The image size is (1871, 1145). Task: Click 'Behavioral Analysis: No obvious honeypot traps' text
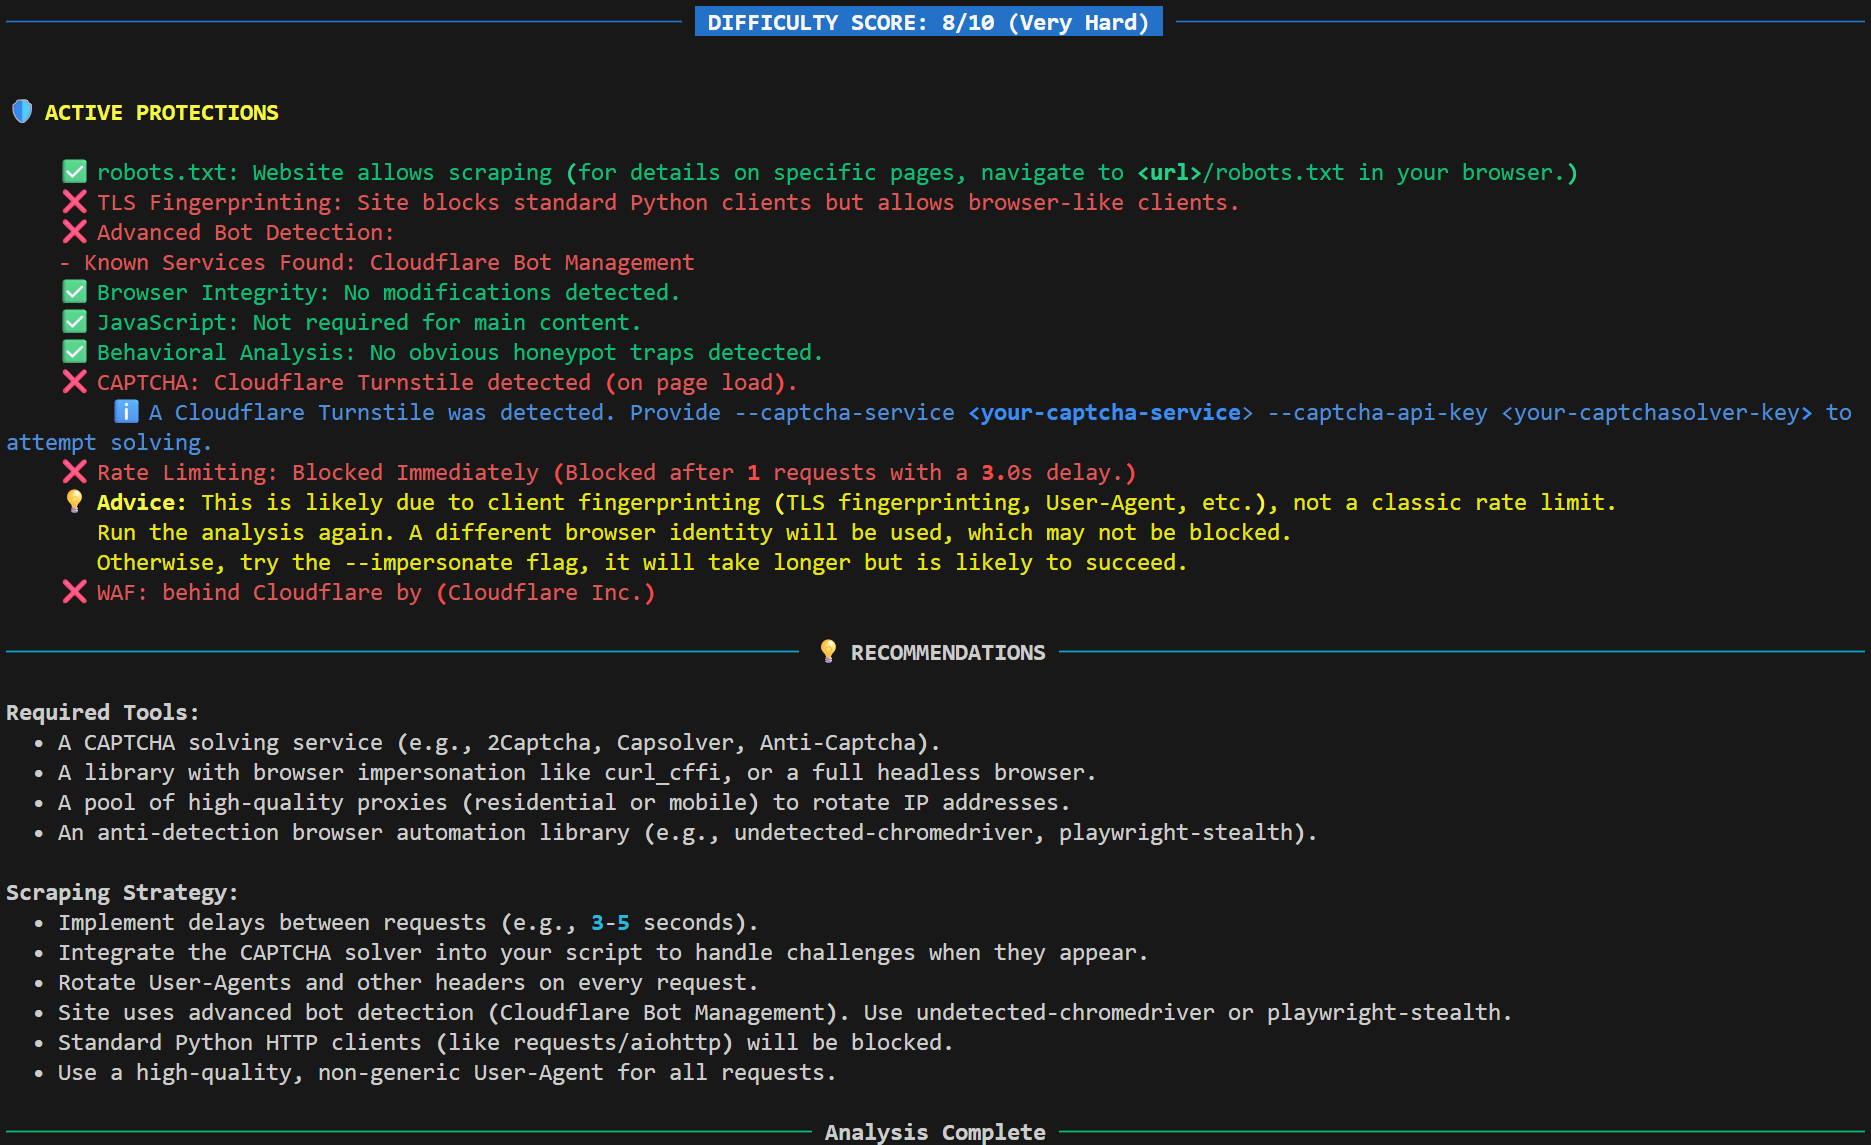point(395,353)
